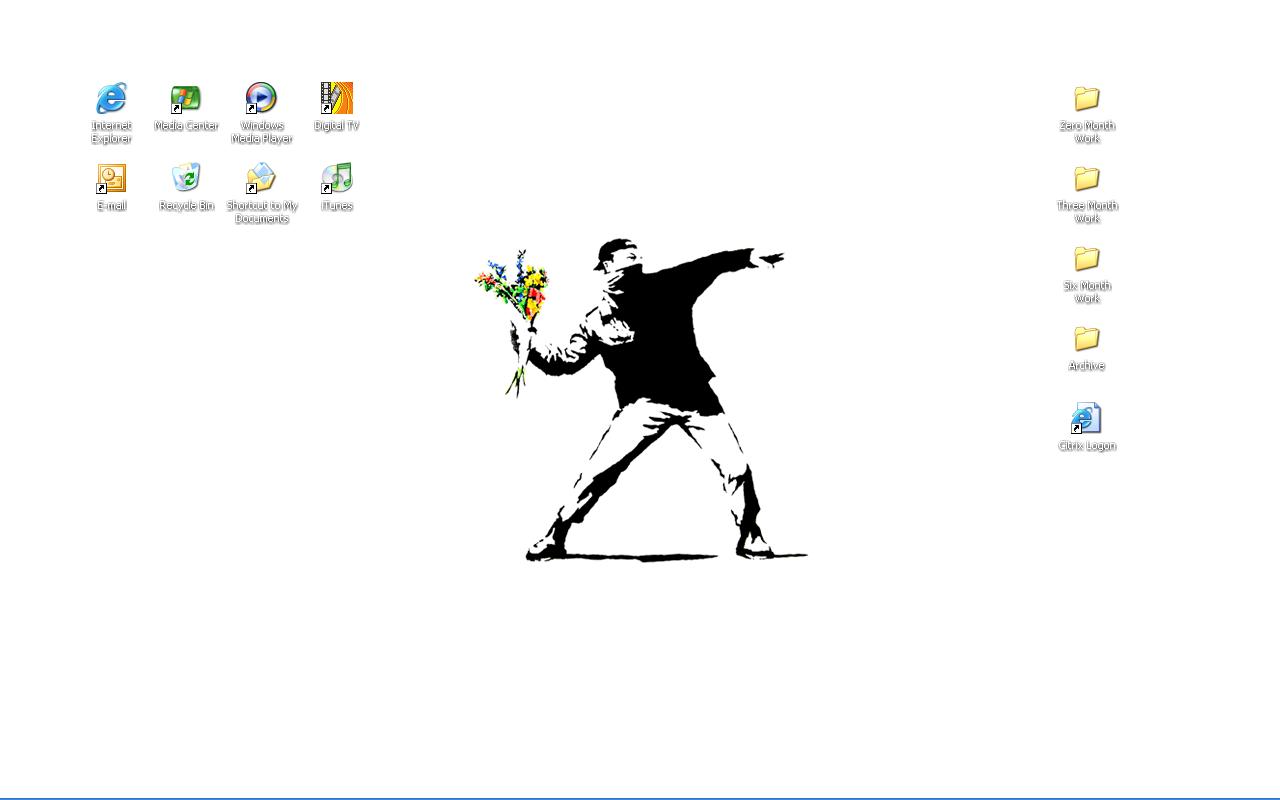Launch the Digital TV shortcut
The height and width of the screenshot is (800, 1280).
pos(336,99)
